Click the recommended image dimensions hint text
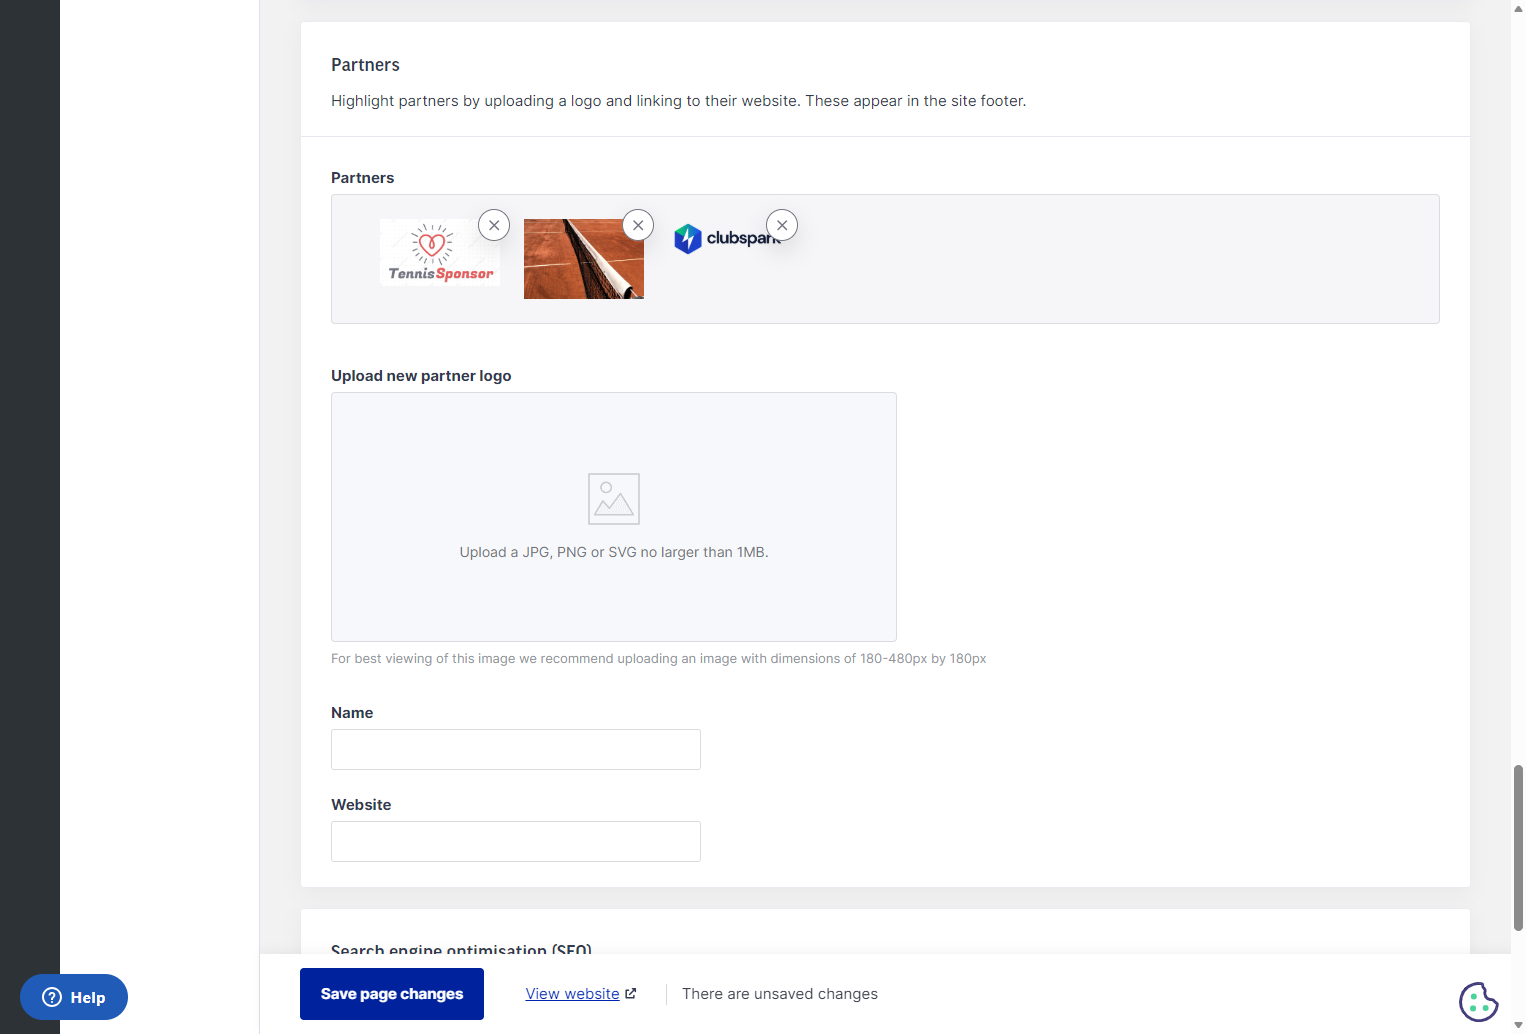The image size is (1526, 1034). click(x=659, y=659)
